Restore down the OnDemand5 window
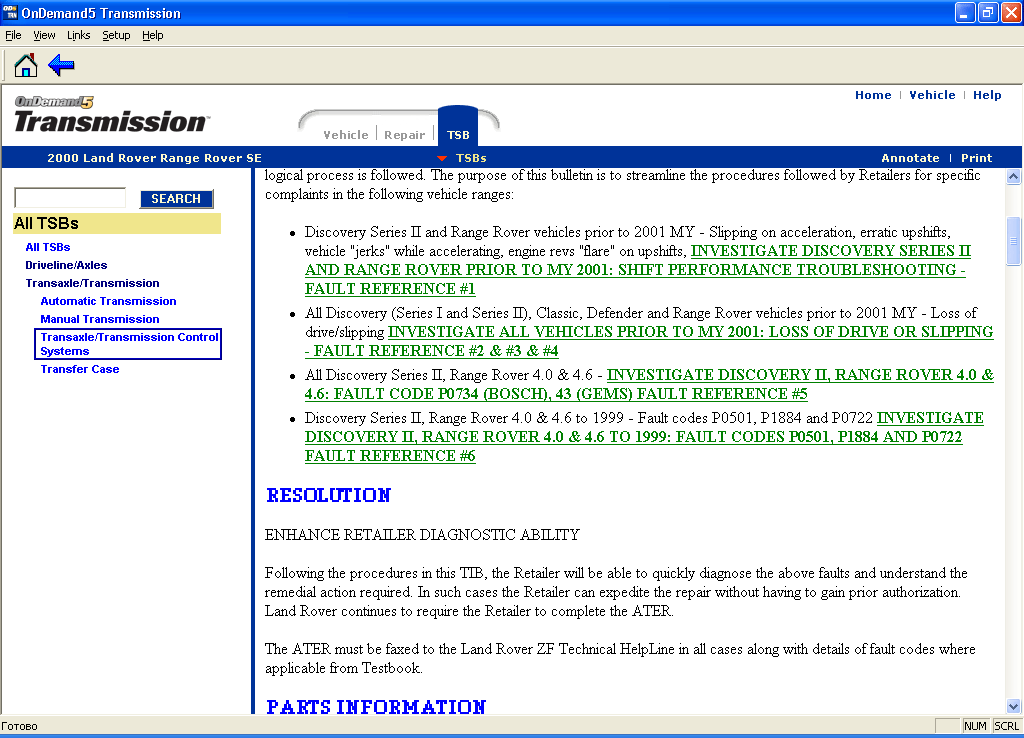This screenshot has width=1024, height=738. (987, 12)
